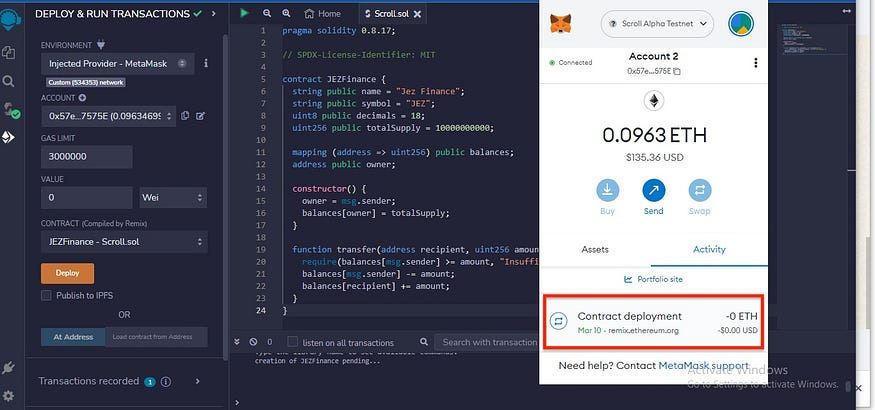The image size is (875, 410).
Task: Click the Load contract from Address field
Action: pos(156,337)
